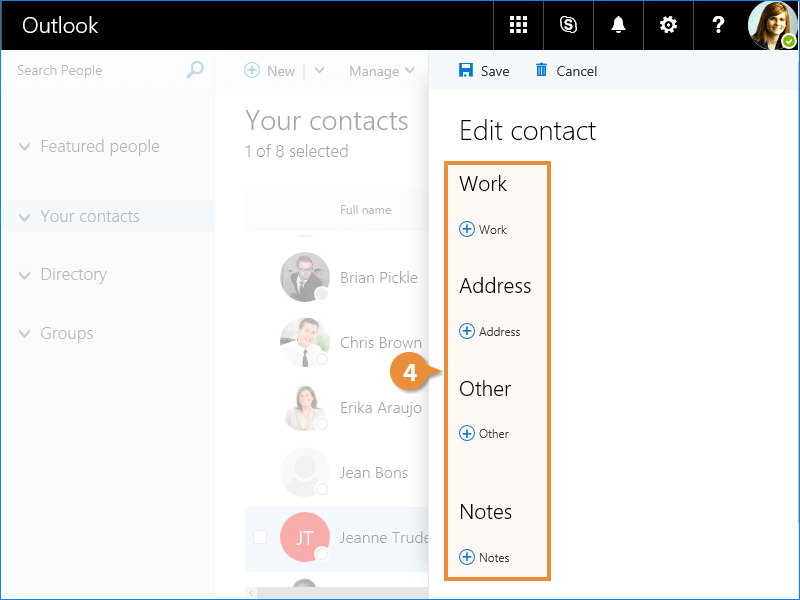Open the dropdown arrow next to New
Viewport: 800px width, 600px height.
320,71
